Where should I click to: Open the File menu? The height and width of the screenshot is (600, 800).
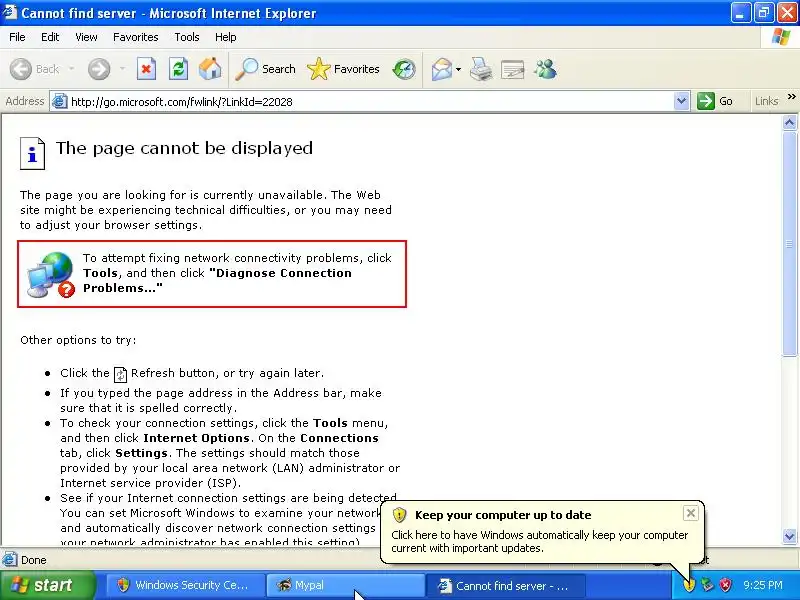click(17, 37)
